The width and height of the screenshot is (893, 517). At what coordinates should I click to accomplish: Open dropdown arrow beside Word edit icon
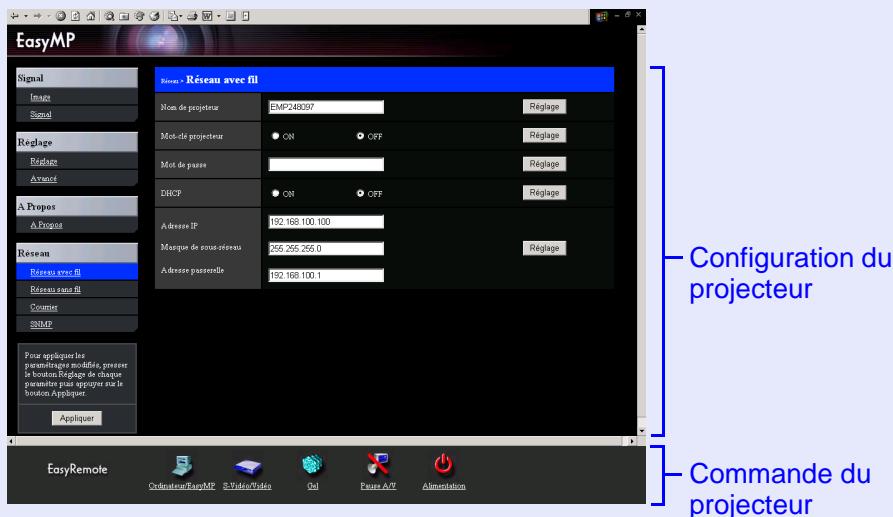219,16
